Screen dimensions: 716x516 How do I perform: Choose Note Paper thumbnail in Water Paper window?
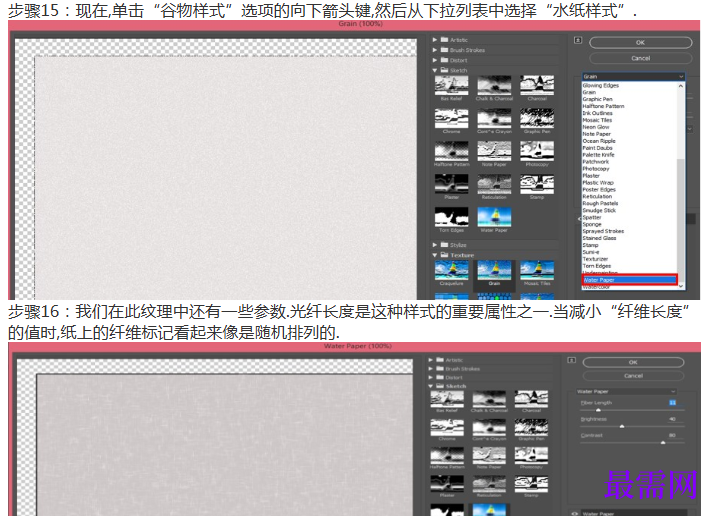489,455
